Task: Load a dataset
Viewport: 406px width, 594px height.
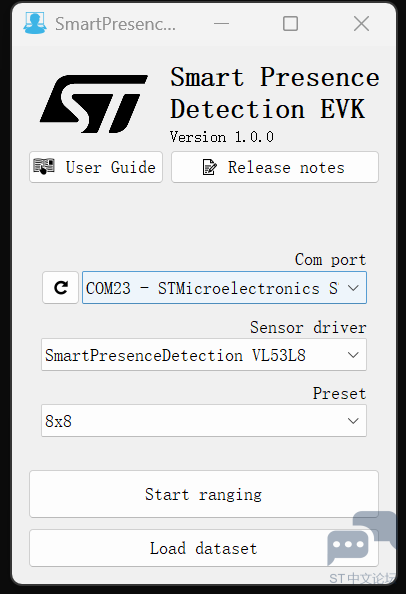Action: click(204, 548)
